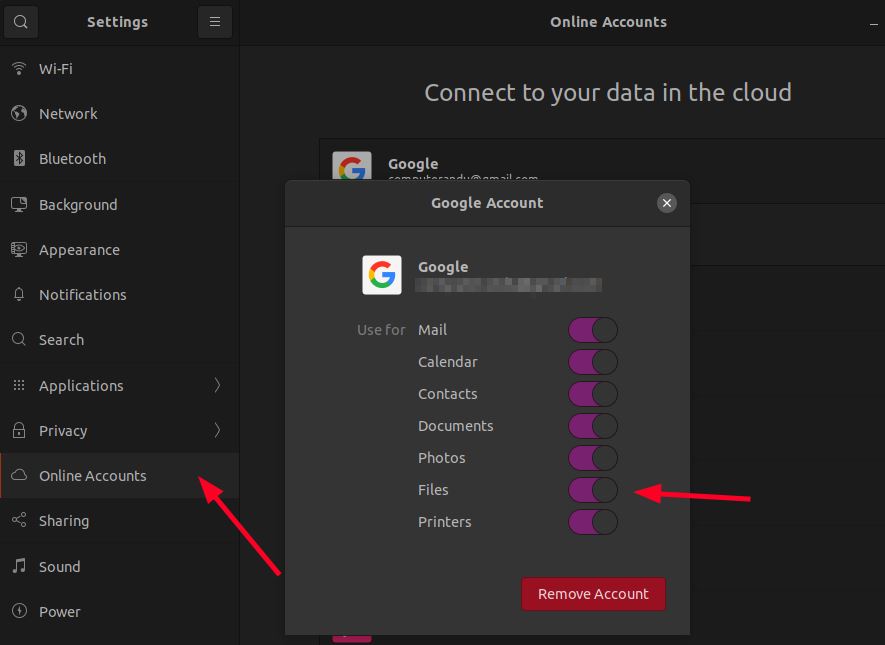The height and width of the screenshot is (645, 885).
Task: Click the Wi-Fi signal icon
Action: coord(19,68)
